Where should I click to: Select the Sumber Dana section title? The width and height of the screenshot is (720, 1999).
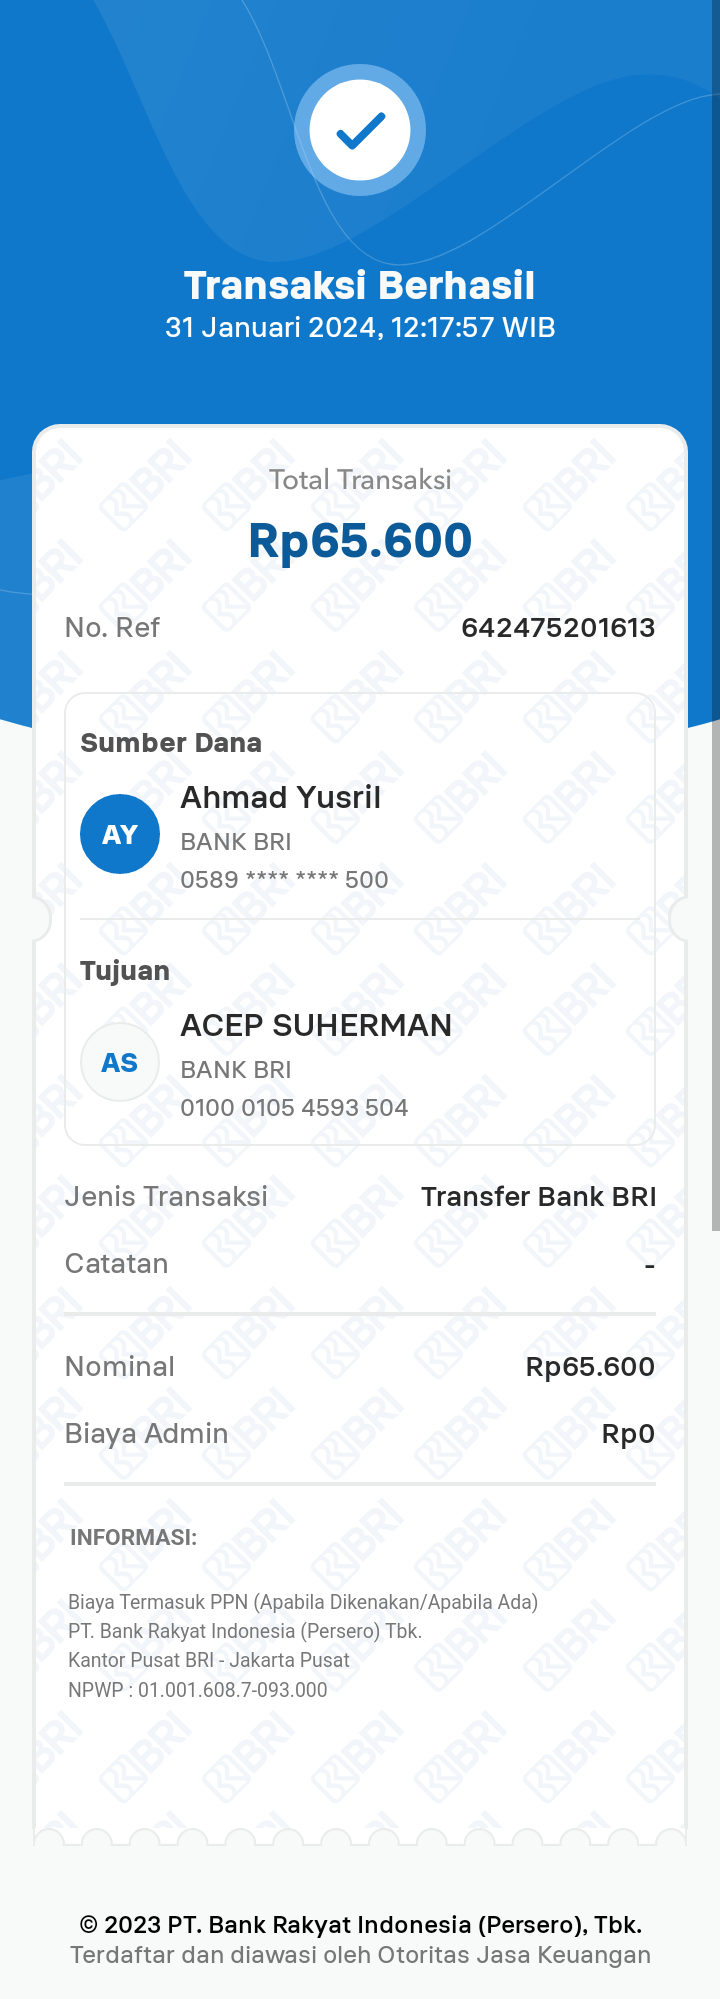coord(171,743)
